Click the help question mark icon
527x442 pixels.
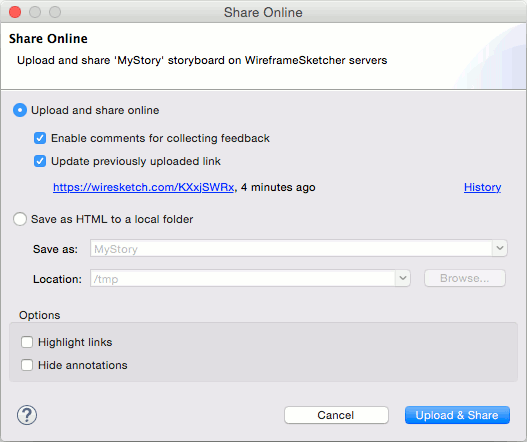click(x=27, y=415)
